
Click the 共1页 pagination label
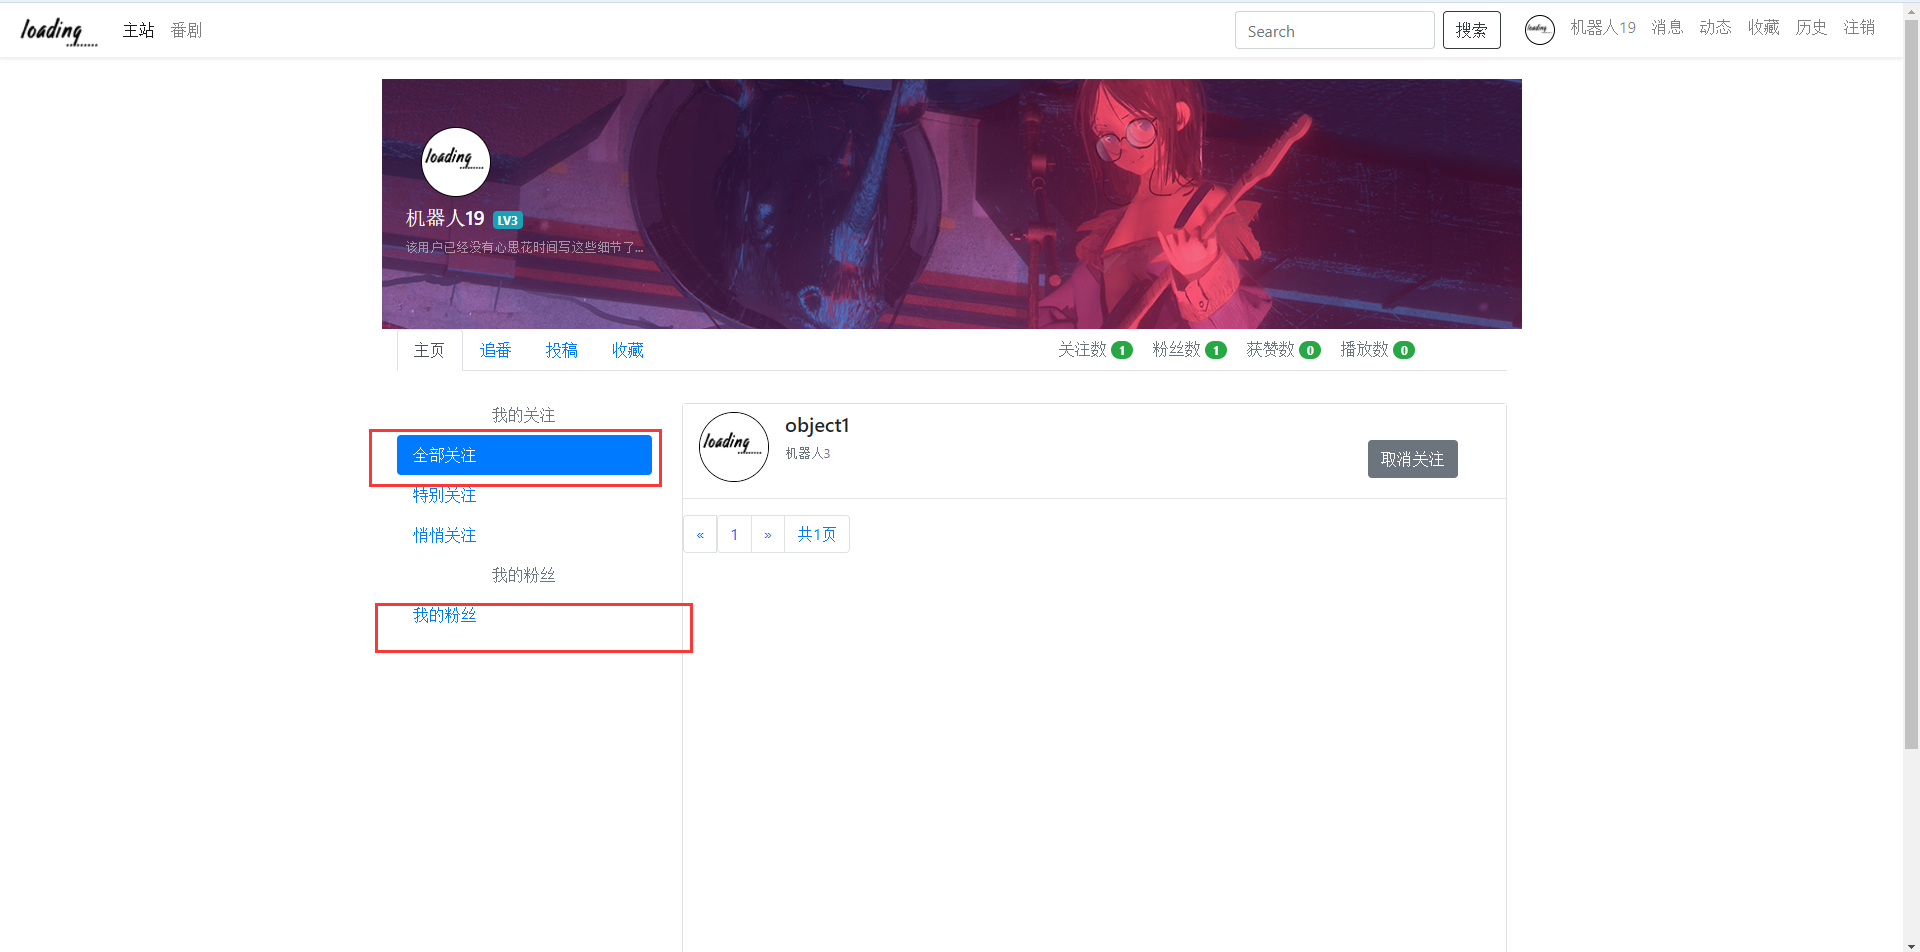[817, 534]
